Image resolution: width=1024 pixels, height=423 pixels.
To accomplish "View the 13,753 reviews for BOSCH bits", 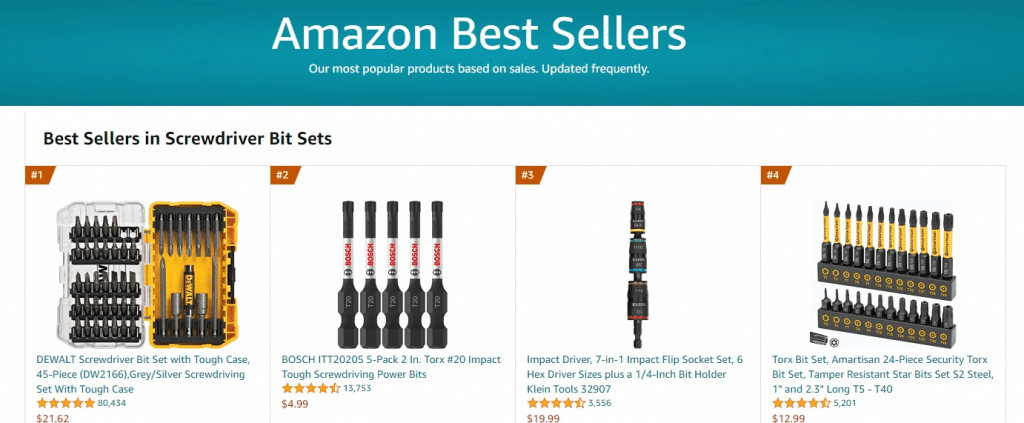I will 357,388.
